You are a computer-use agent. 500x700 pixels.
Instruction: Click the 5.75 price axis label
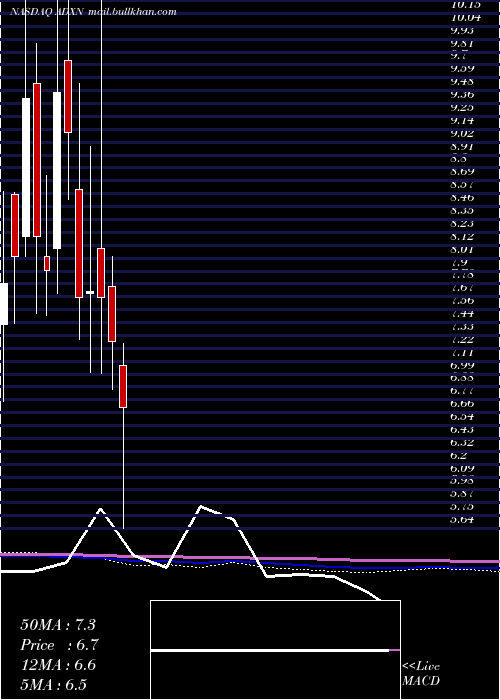462,507
